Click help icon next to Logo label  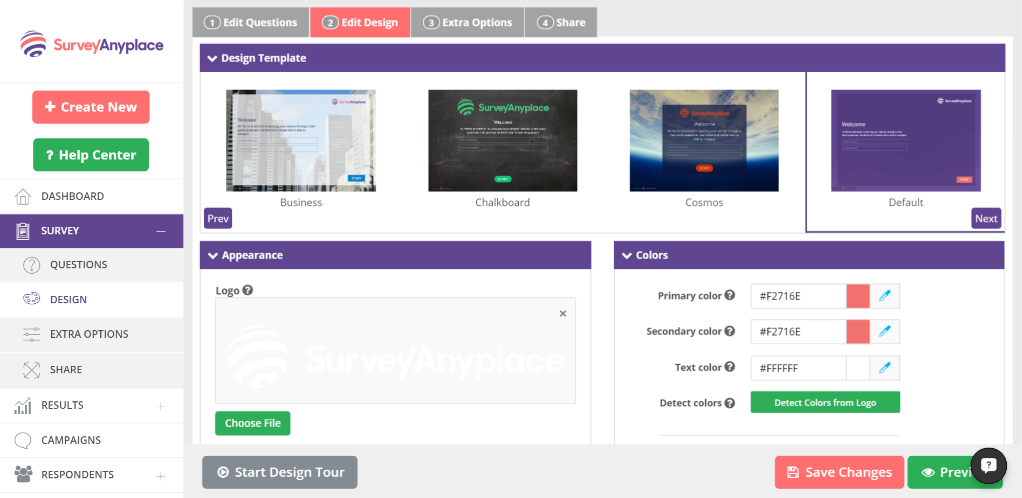tap(247, 291)
